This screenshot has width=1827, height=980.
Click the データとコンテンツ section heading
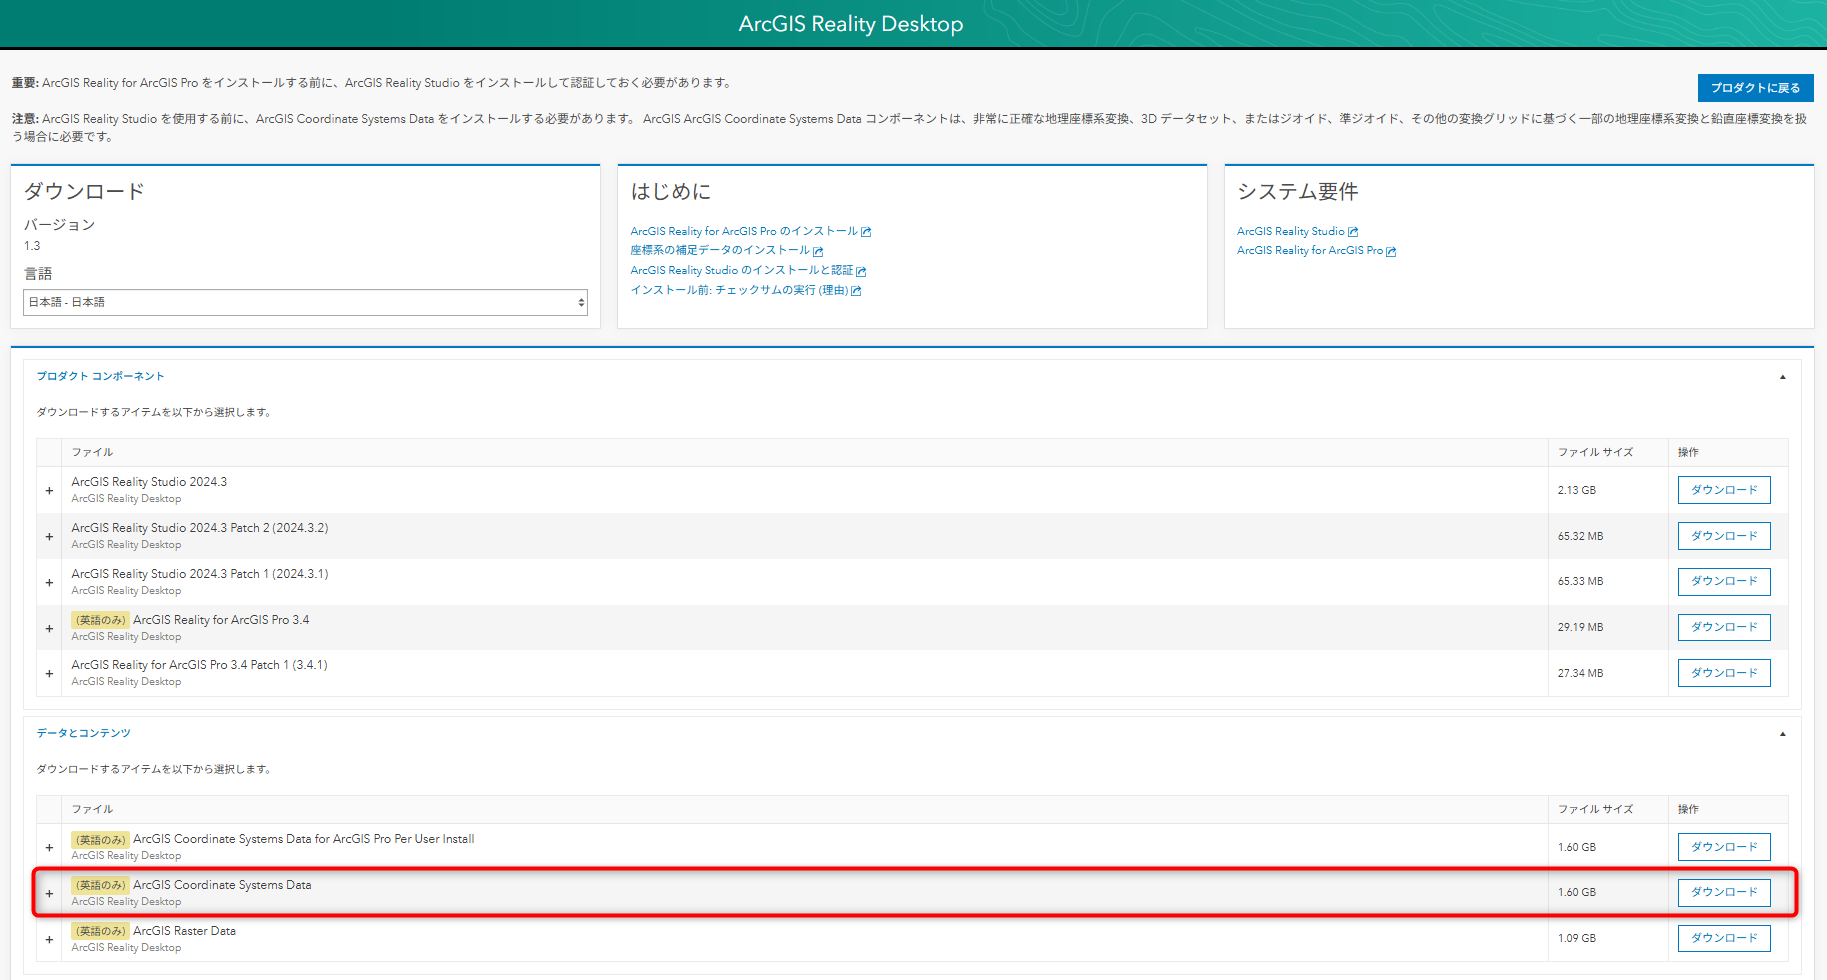point(83,733)
